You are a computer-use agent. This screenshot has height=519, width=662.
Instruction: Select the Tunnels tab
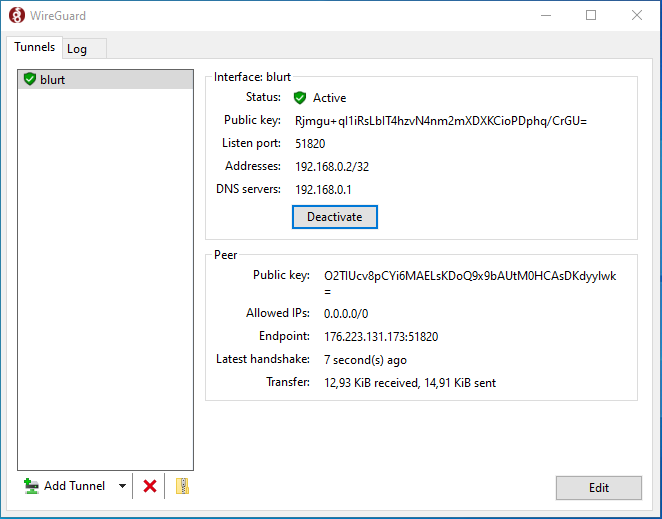pos(34,47)
